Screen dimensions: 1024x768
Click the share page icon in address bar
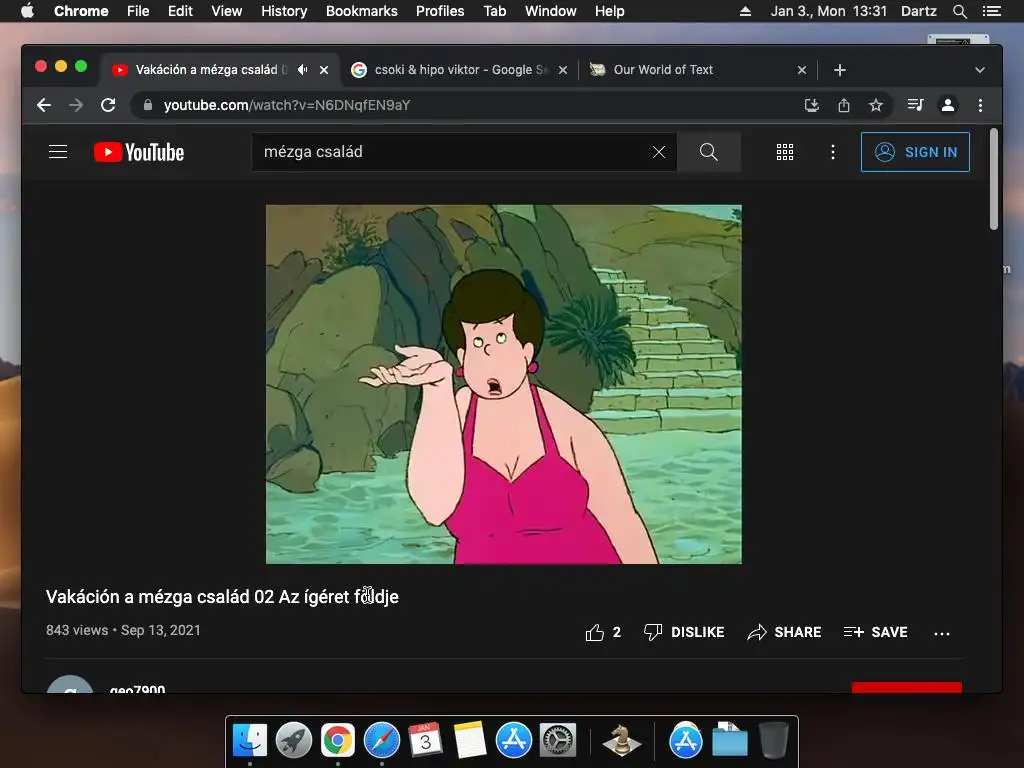844,105
